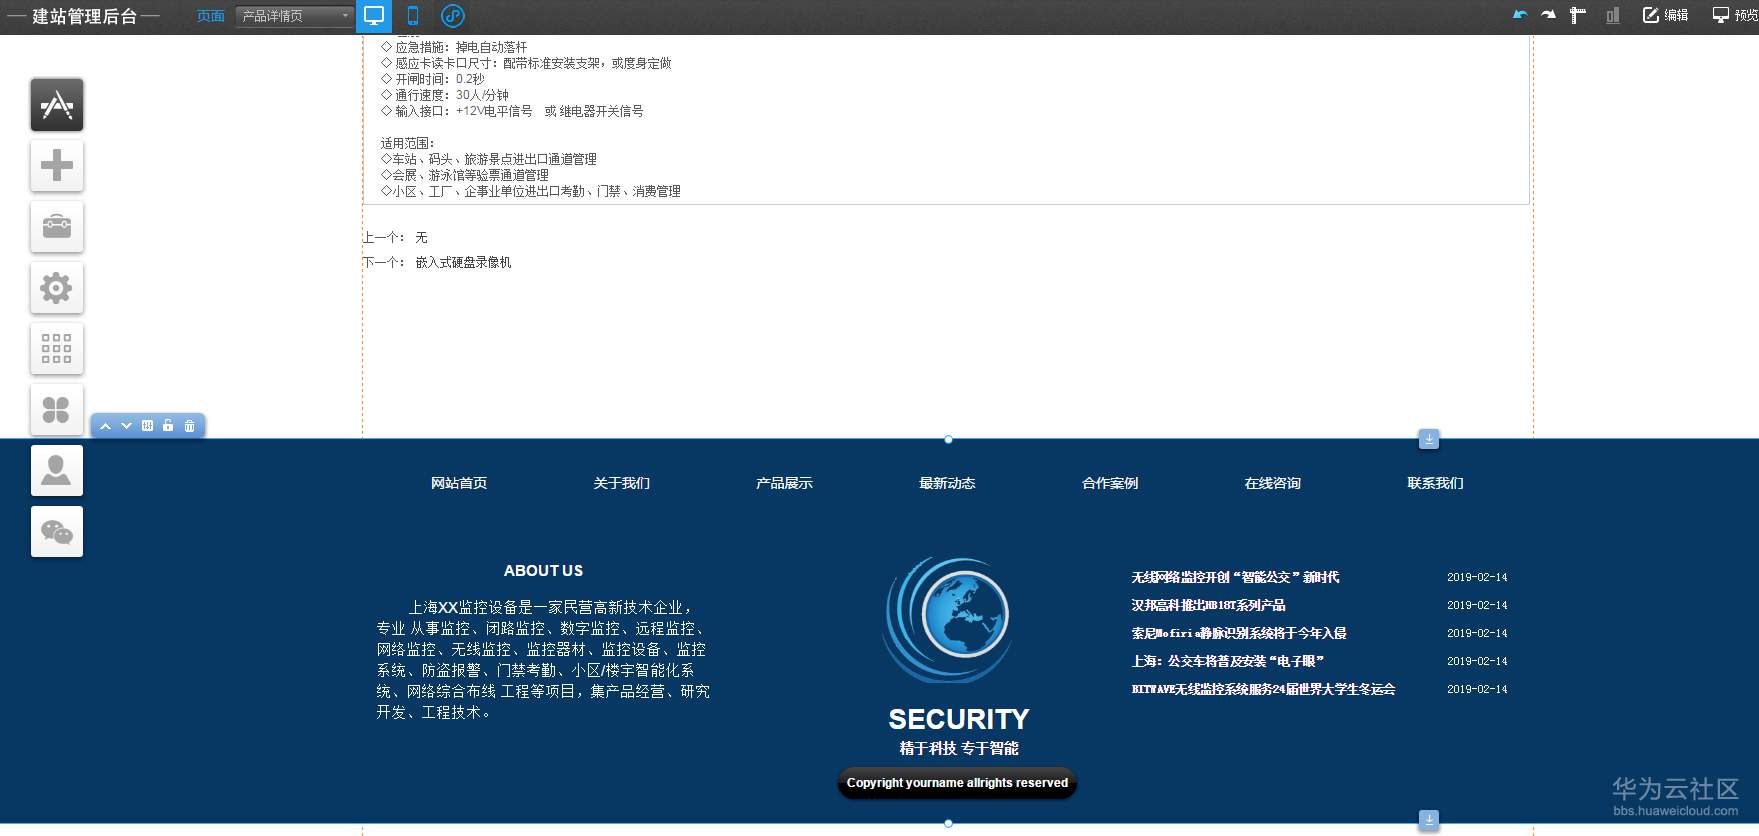
Task: Open the mini-program view icon
Action: [453, 16]
